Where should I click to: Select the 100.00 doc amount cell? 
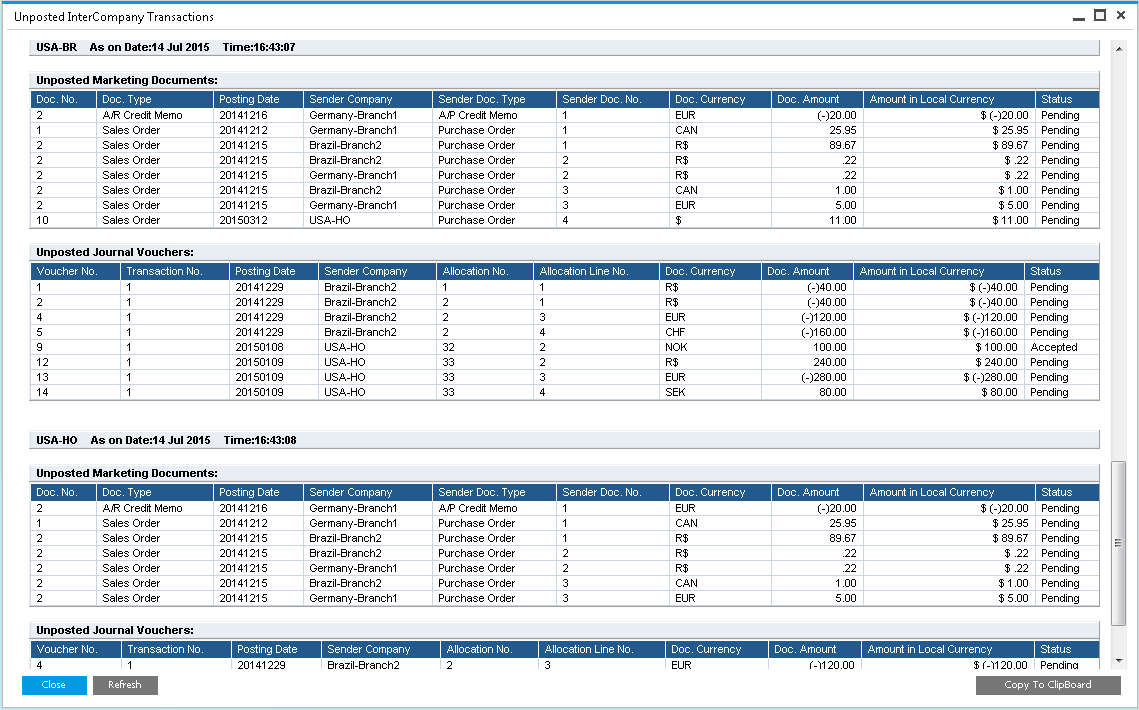tap(807, 347)
